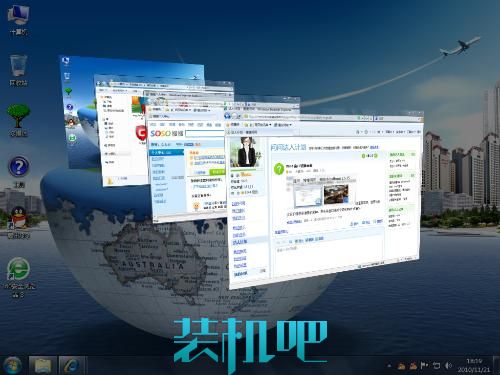Open the Computer desktop icon

19,20
